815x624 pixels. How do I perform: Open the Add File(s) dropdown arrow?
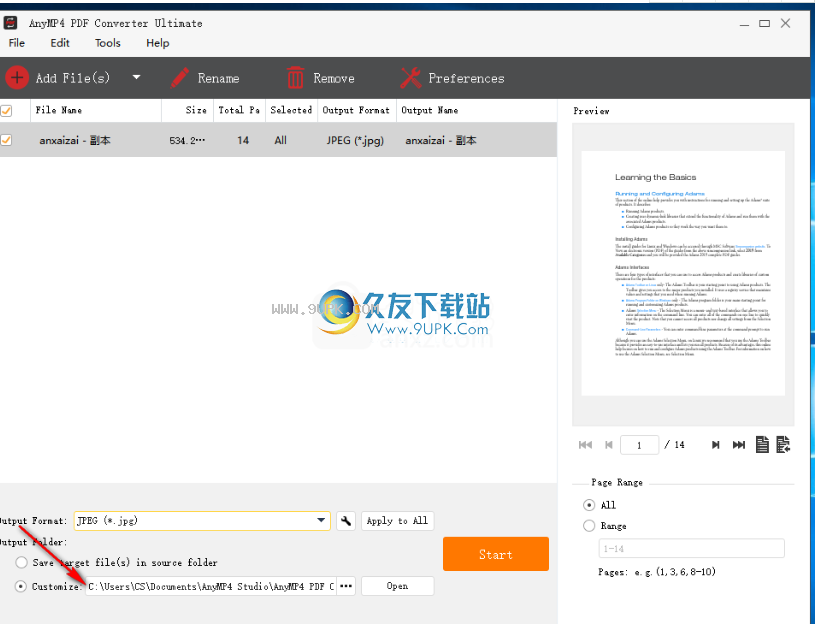(x=136, y=77)
